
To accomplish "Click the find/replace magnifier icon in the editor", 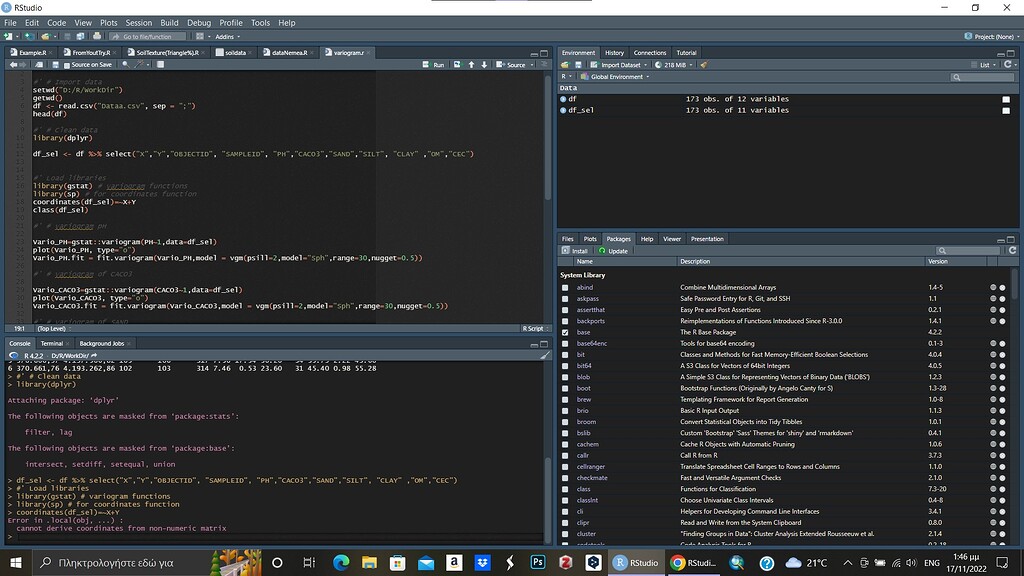I will tap(127, 65).
